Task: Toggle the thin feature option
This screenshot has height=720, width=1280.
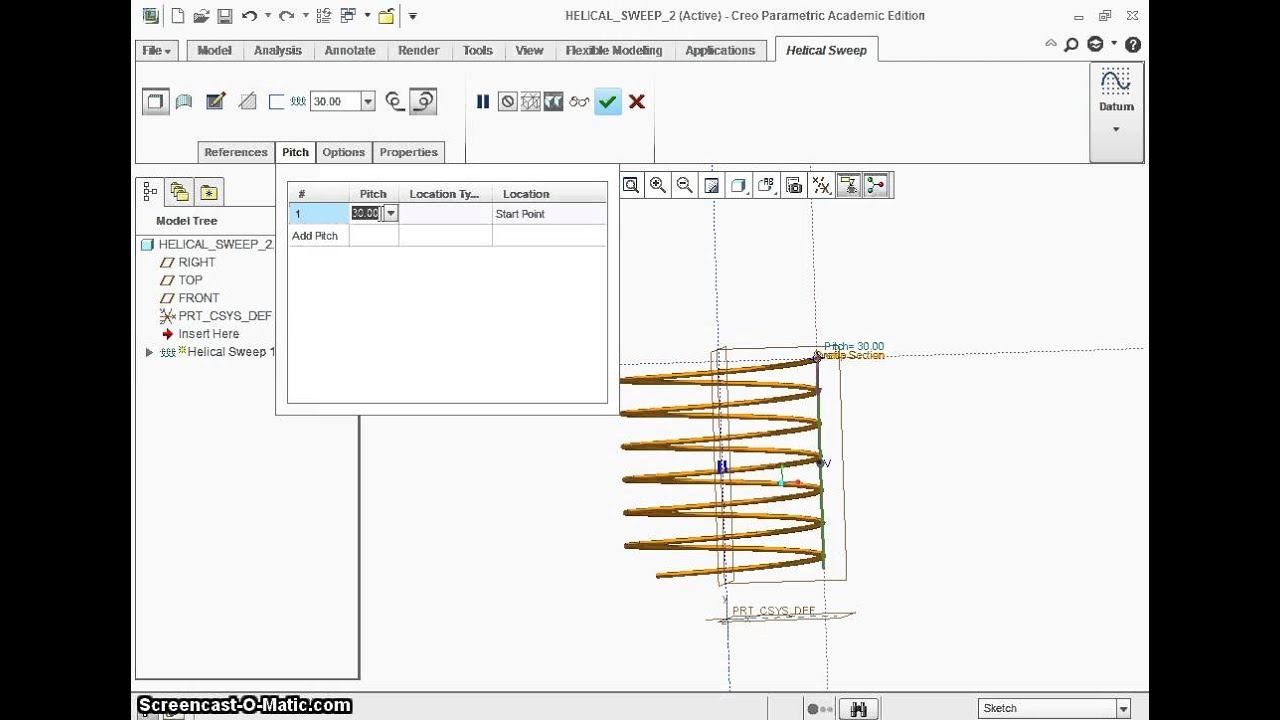Action: tap(277, 101)
